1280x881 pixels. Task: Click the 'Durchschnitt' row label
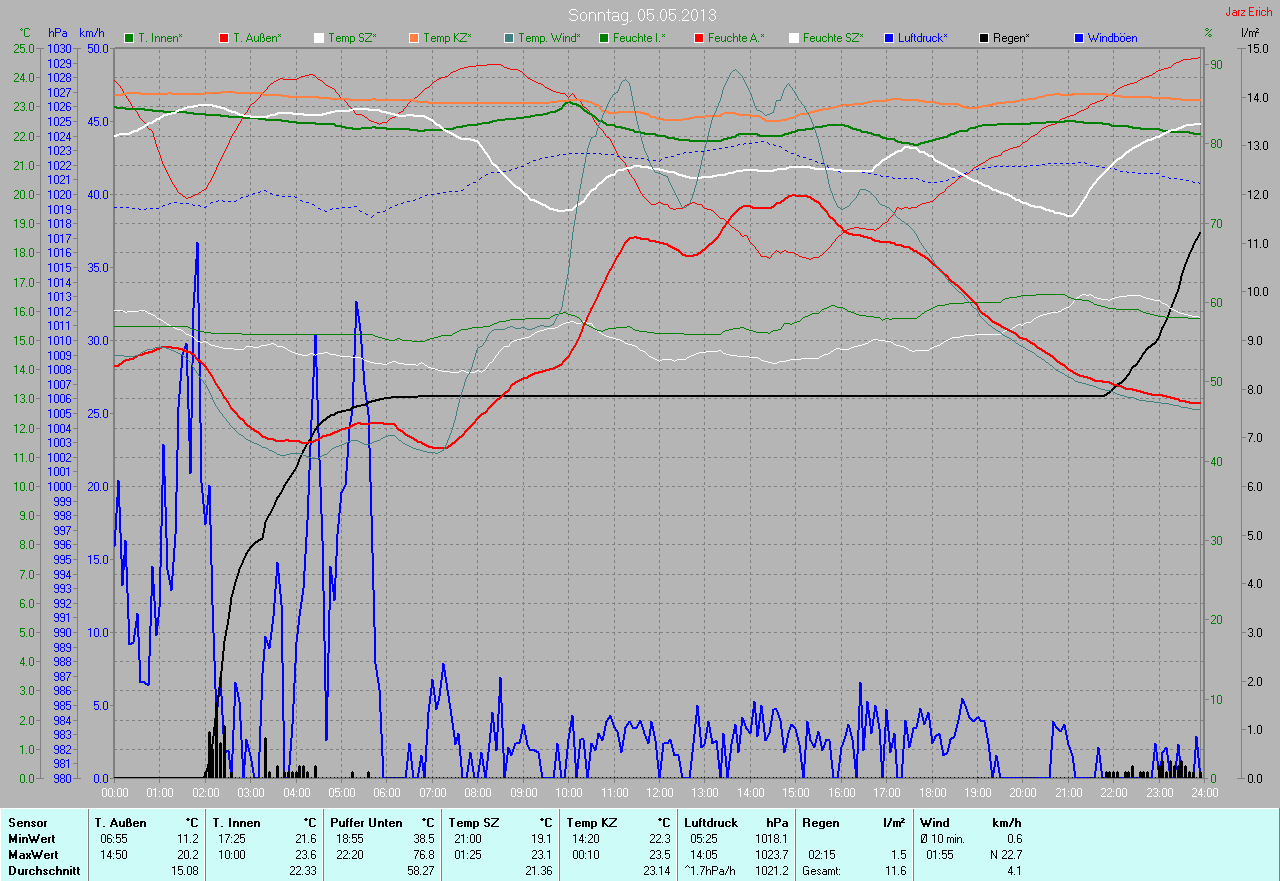pos(44,871)
